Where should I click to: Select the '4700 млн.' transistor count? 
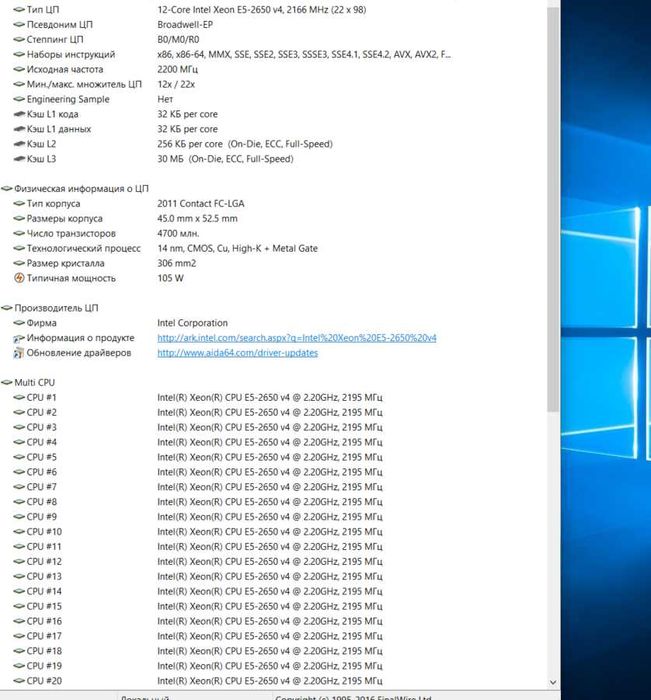[x=178, y=233]
